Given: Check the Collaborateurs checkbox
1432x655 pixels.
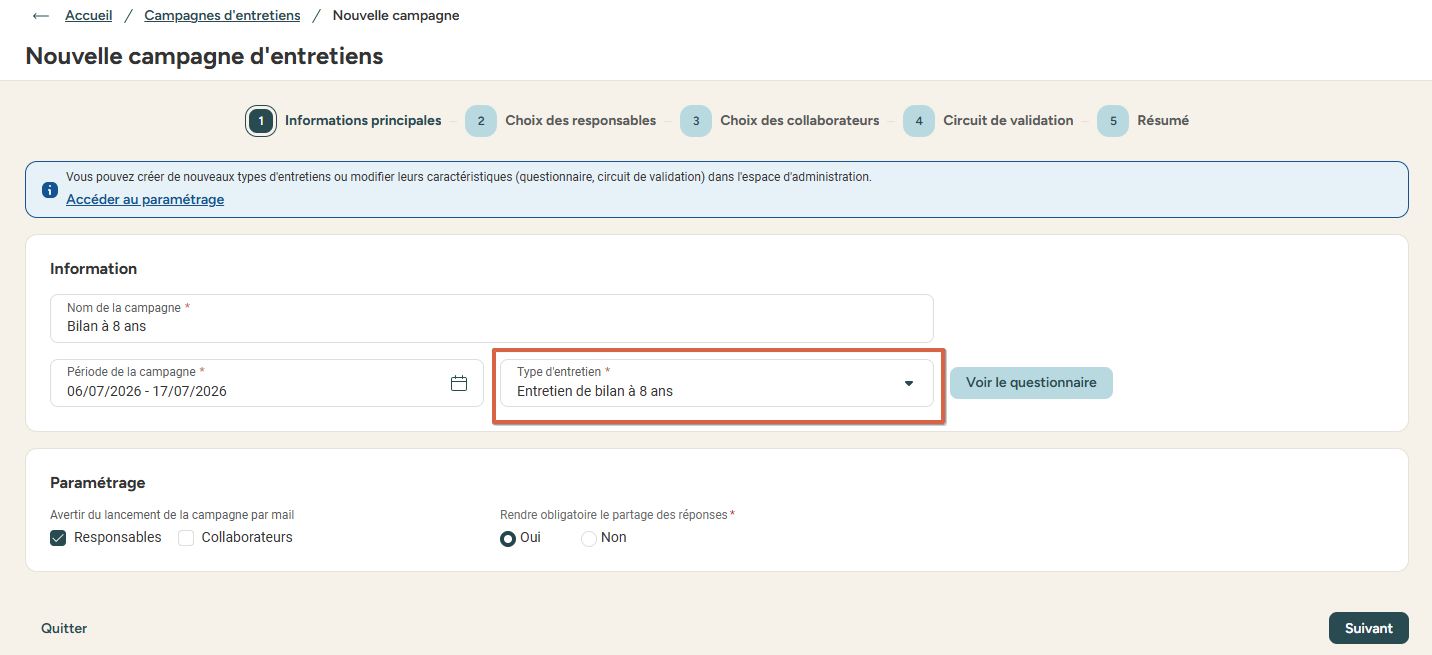Looking at the screenshot, I should click(x=186, y=538).
